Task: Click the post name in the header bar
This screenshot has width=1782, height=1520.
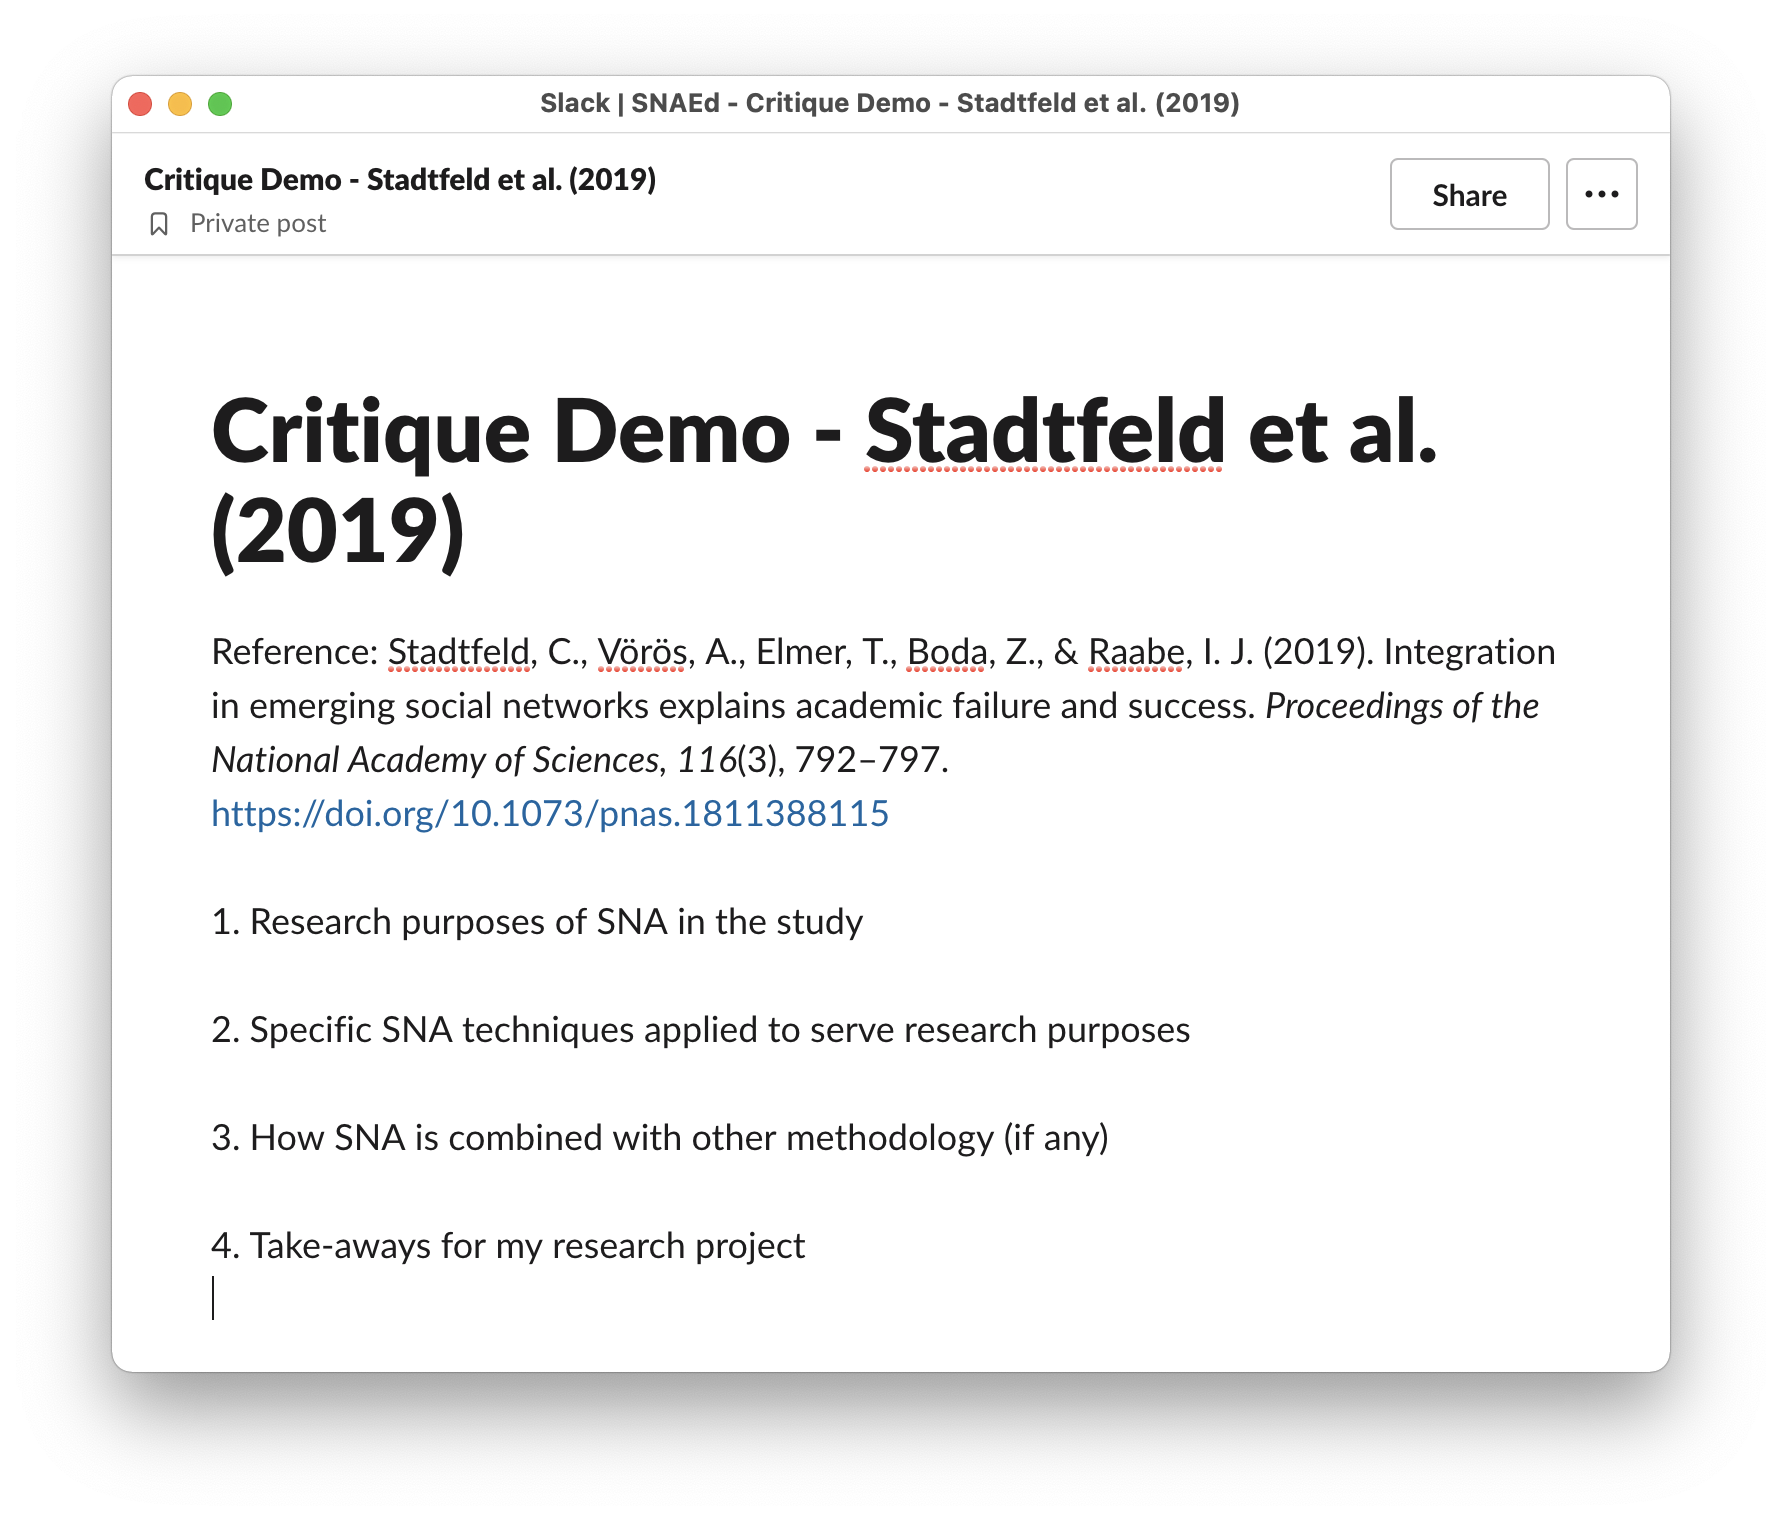Action: [x=399, y=180]
